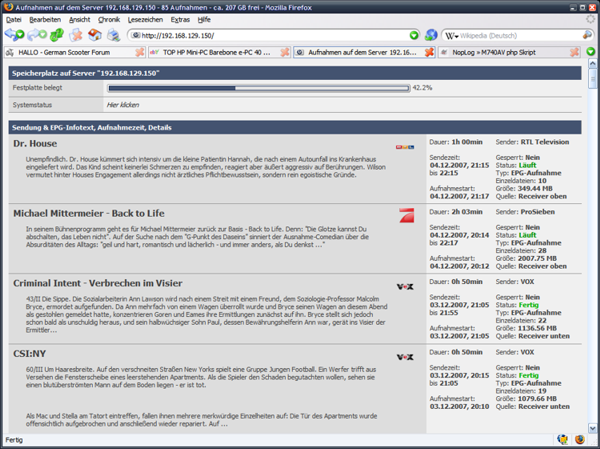Open the Wikipedia search engine dropdown
The width and height of the screenshot is (600, 449).
click(x=452, y=36)
